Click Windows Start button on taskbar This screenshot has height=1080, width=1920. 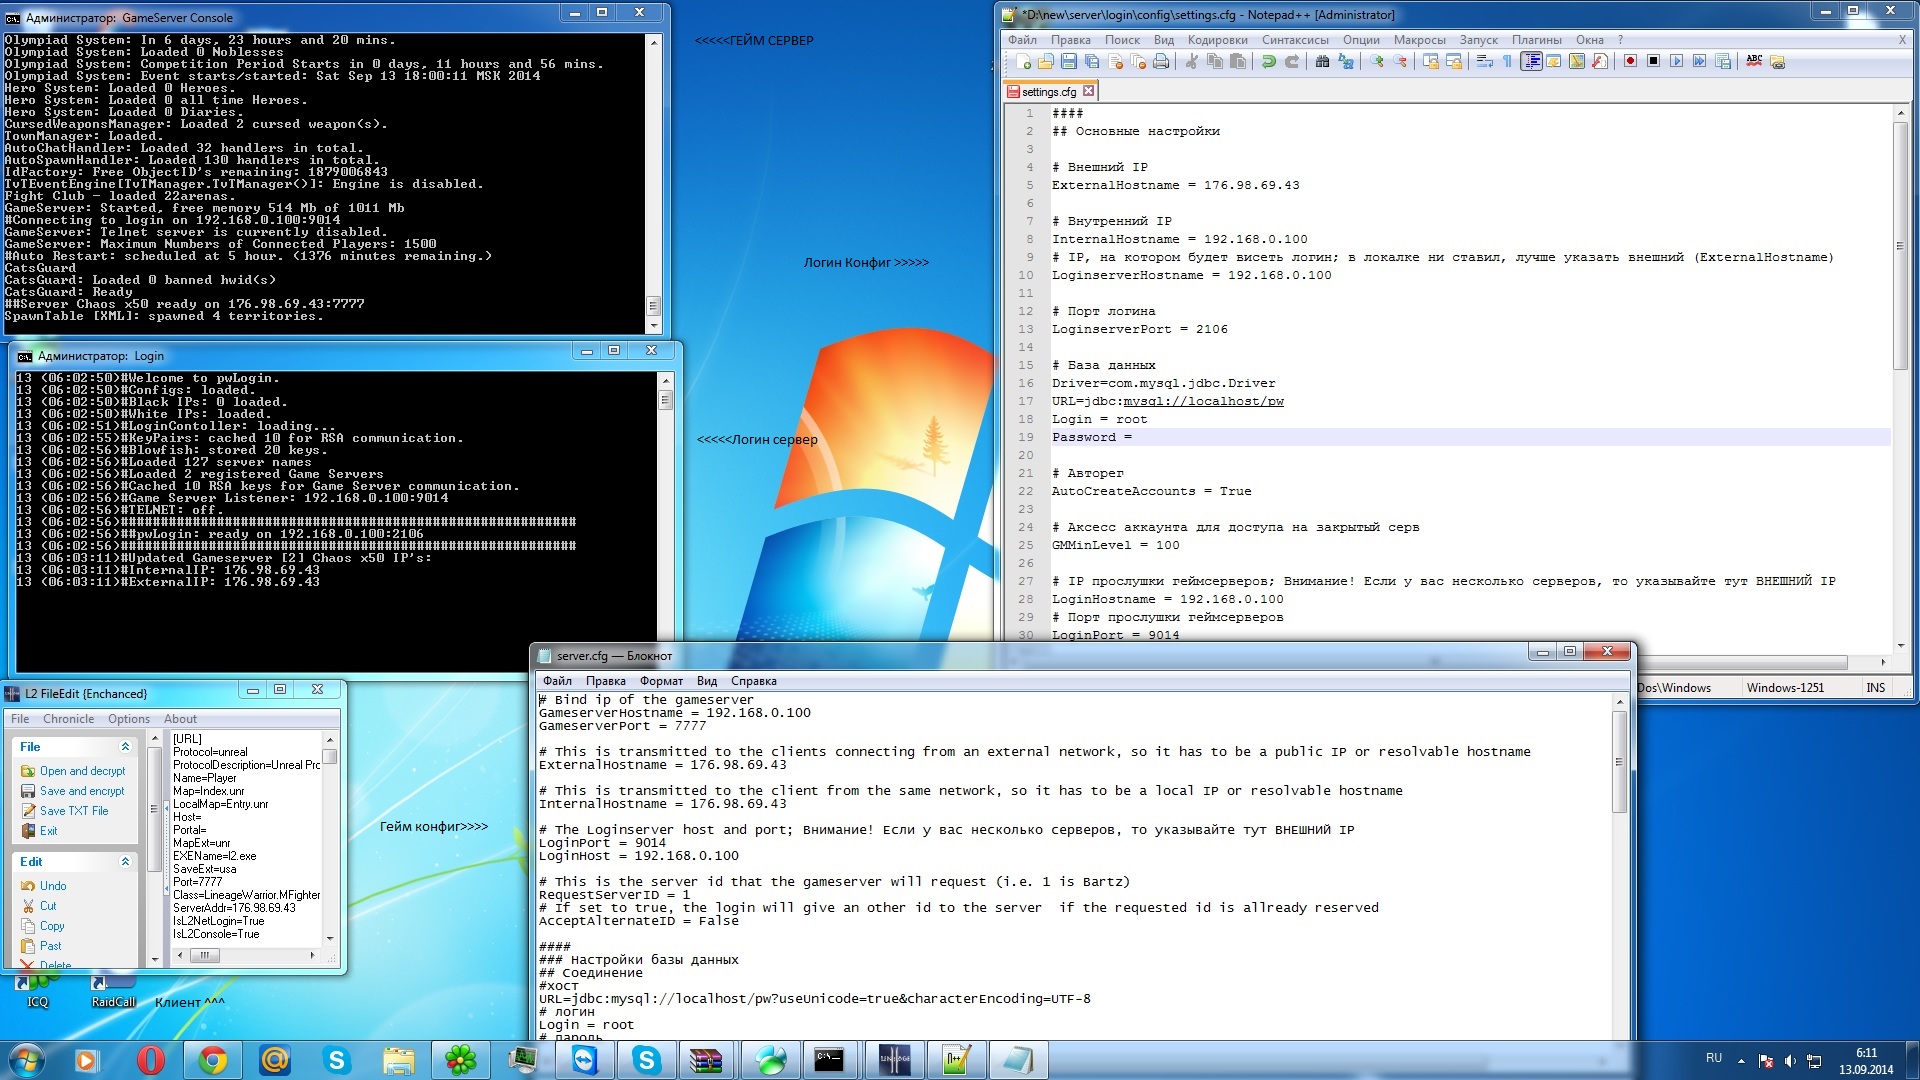[26, 1060]
